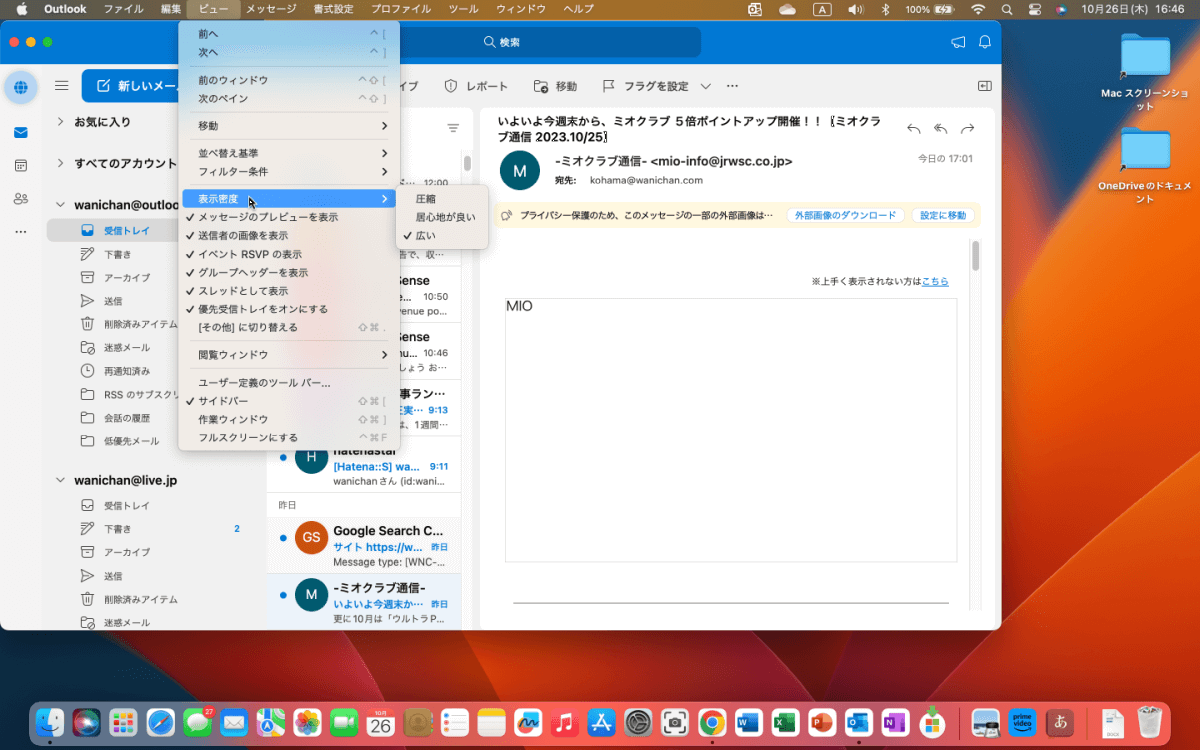Screen dimensions: 1200x750
Task: Open the ツール menu
Action: click(x=464, y=9)
